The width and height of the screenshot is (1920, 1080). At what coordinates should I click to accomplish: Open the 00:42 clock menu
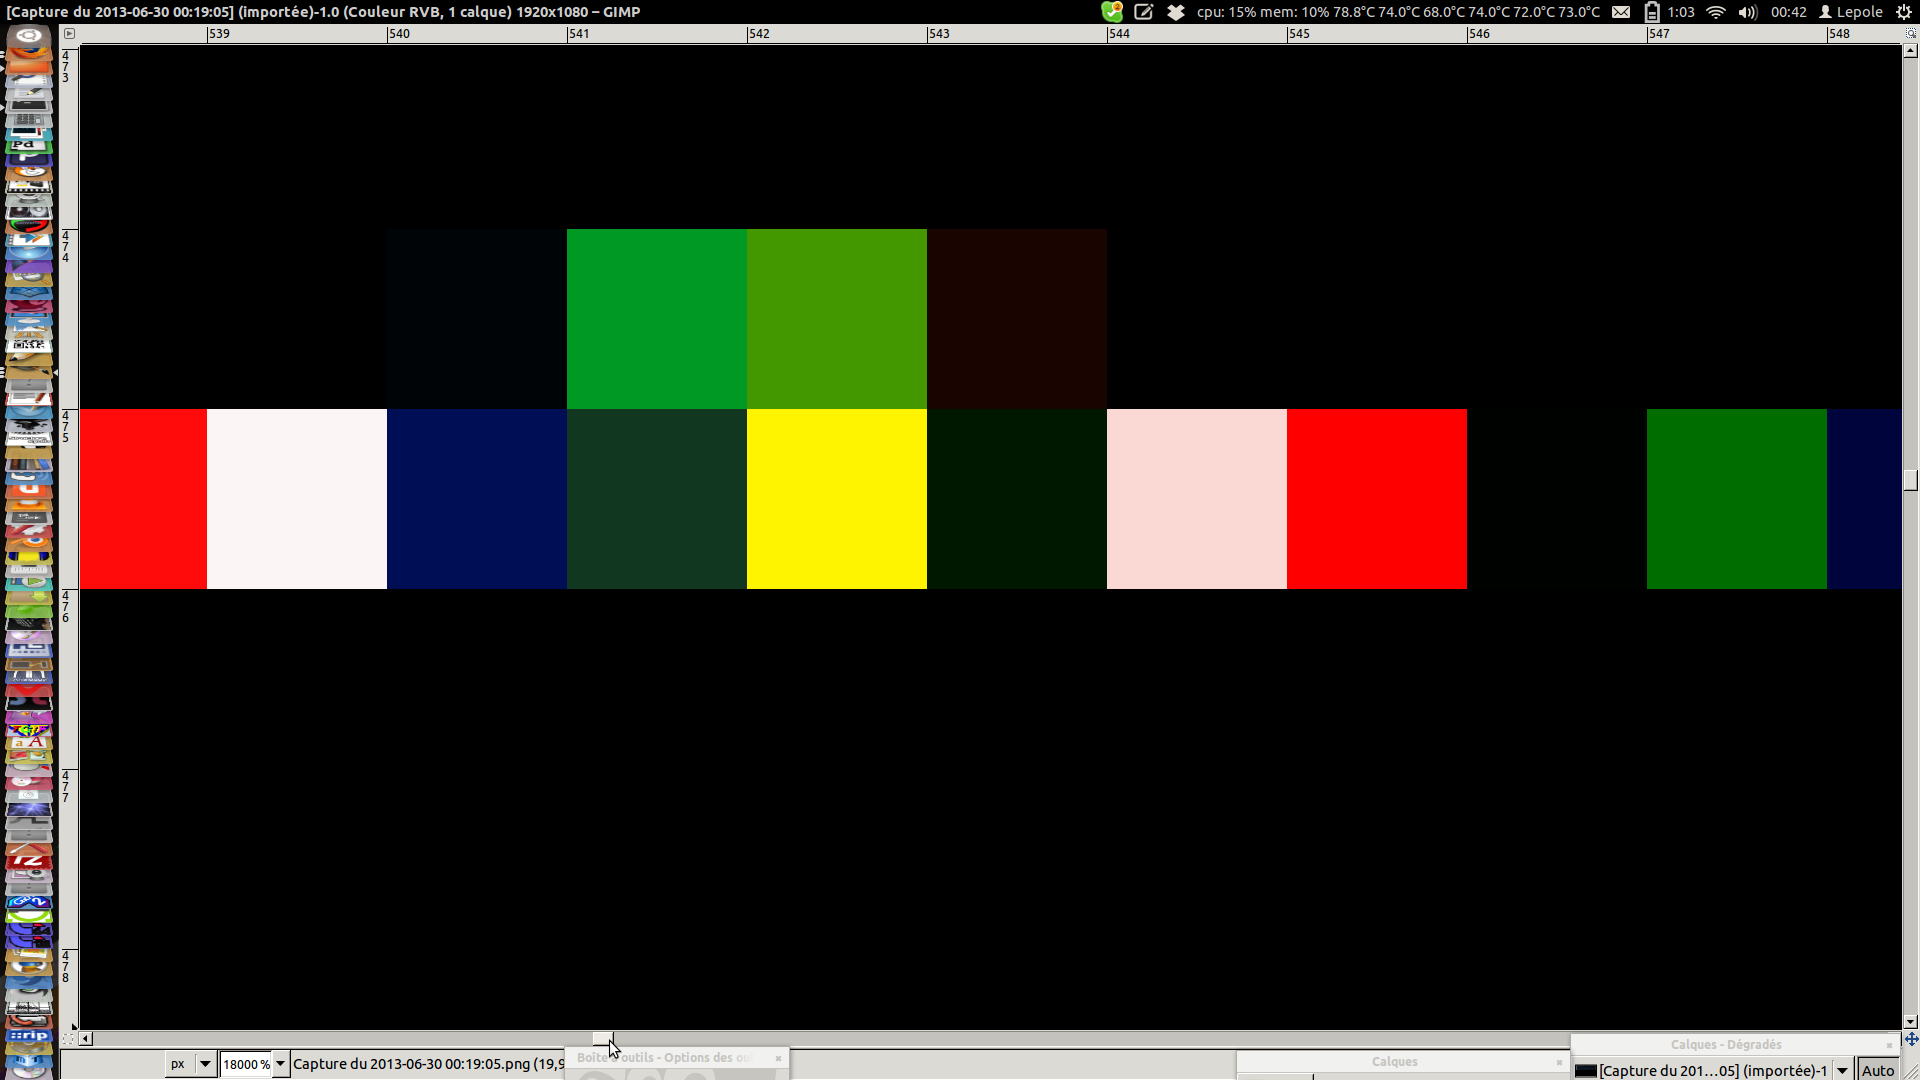coord(1788,12)
